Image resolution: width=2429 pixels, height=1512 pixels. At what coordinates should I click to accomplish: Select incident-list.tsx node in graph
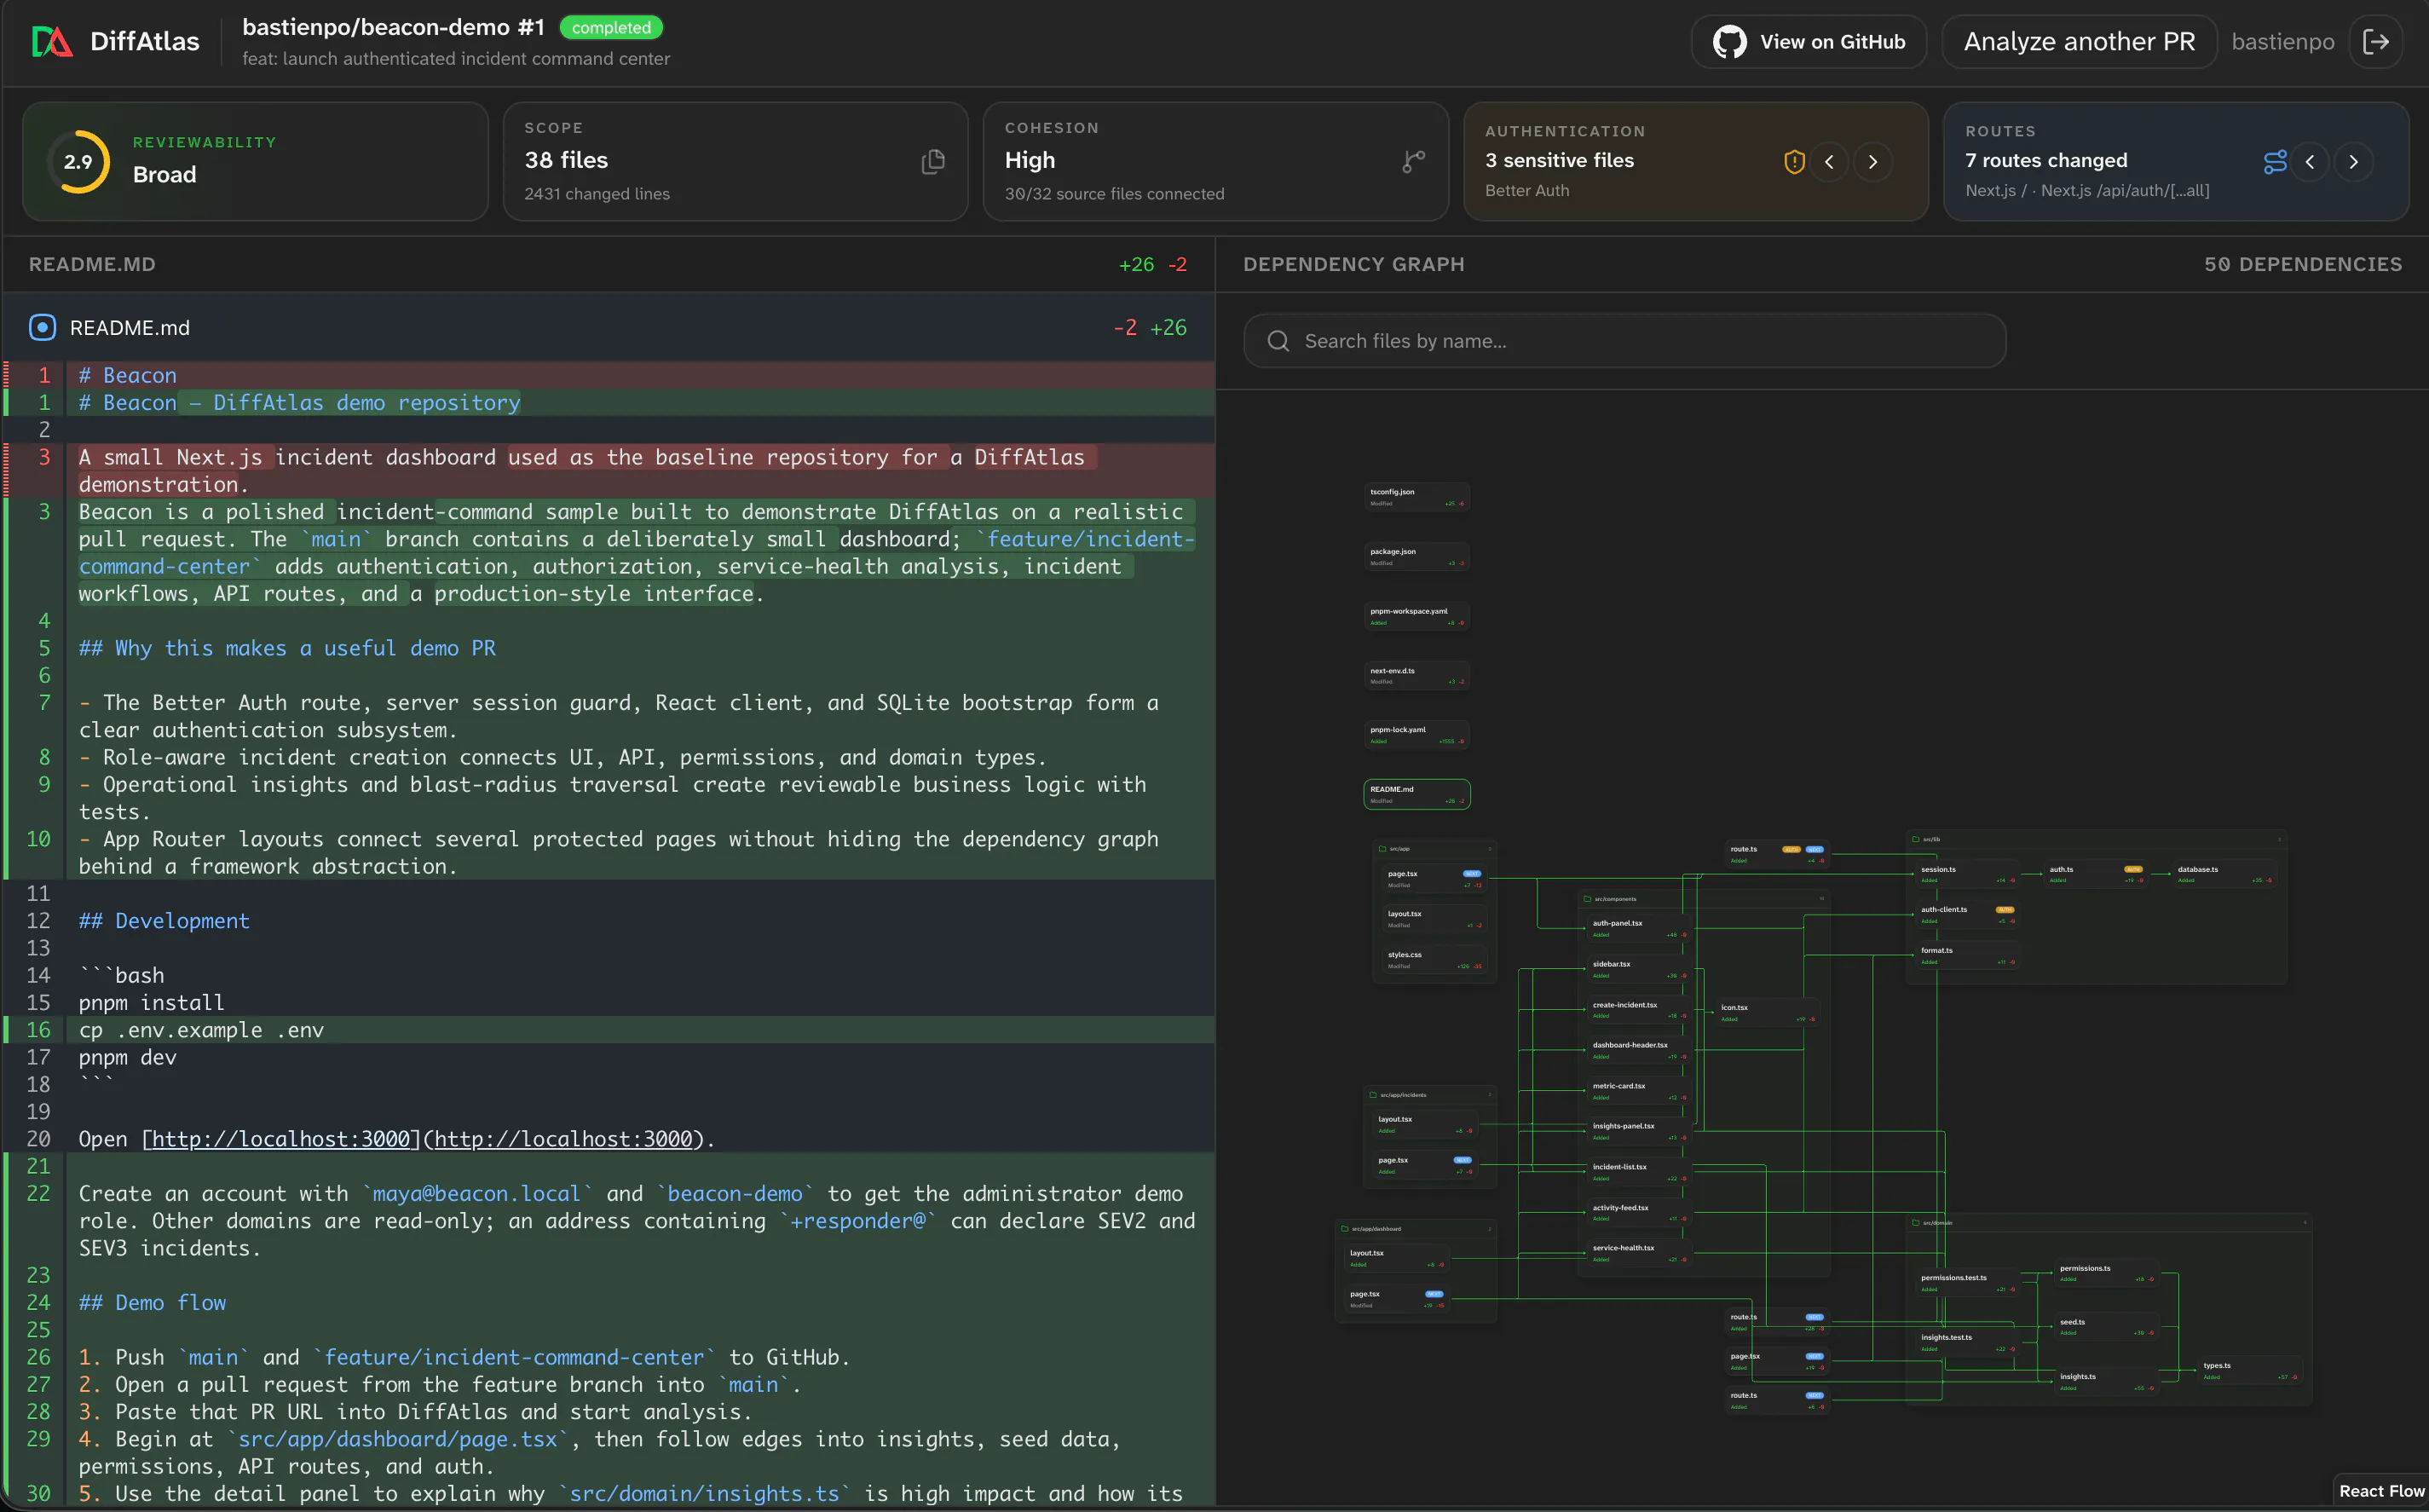point(1639,1172)
